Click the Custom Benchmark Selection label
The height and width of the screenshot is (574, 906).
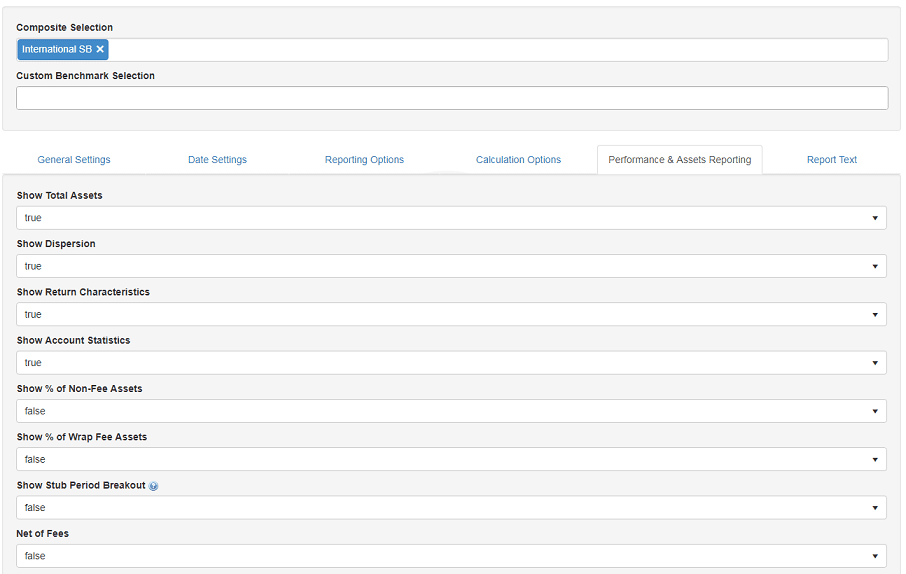click(86, 76)
